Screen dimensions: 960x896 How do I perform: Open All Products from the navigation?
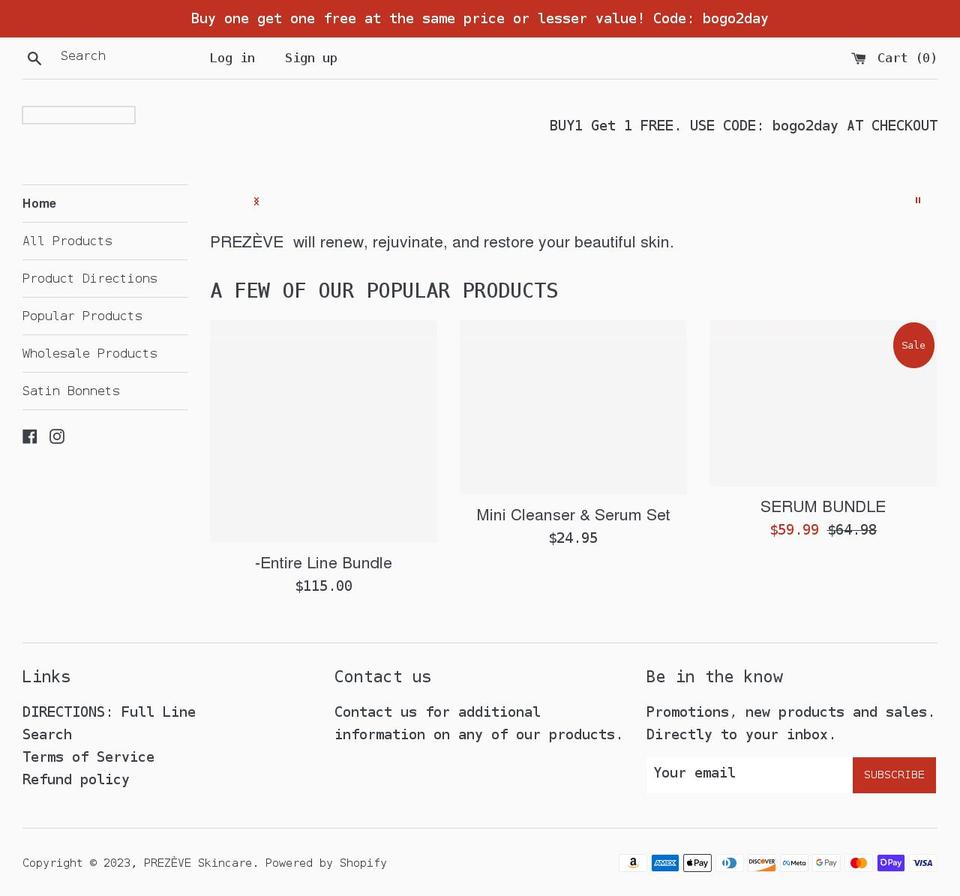[67, 241]
